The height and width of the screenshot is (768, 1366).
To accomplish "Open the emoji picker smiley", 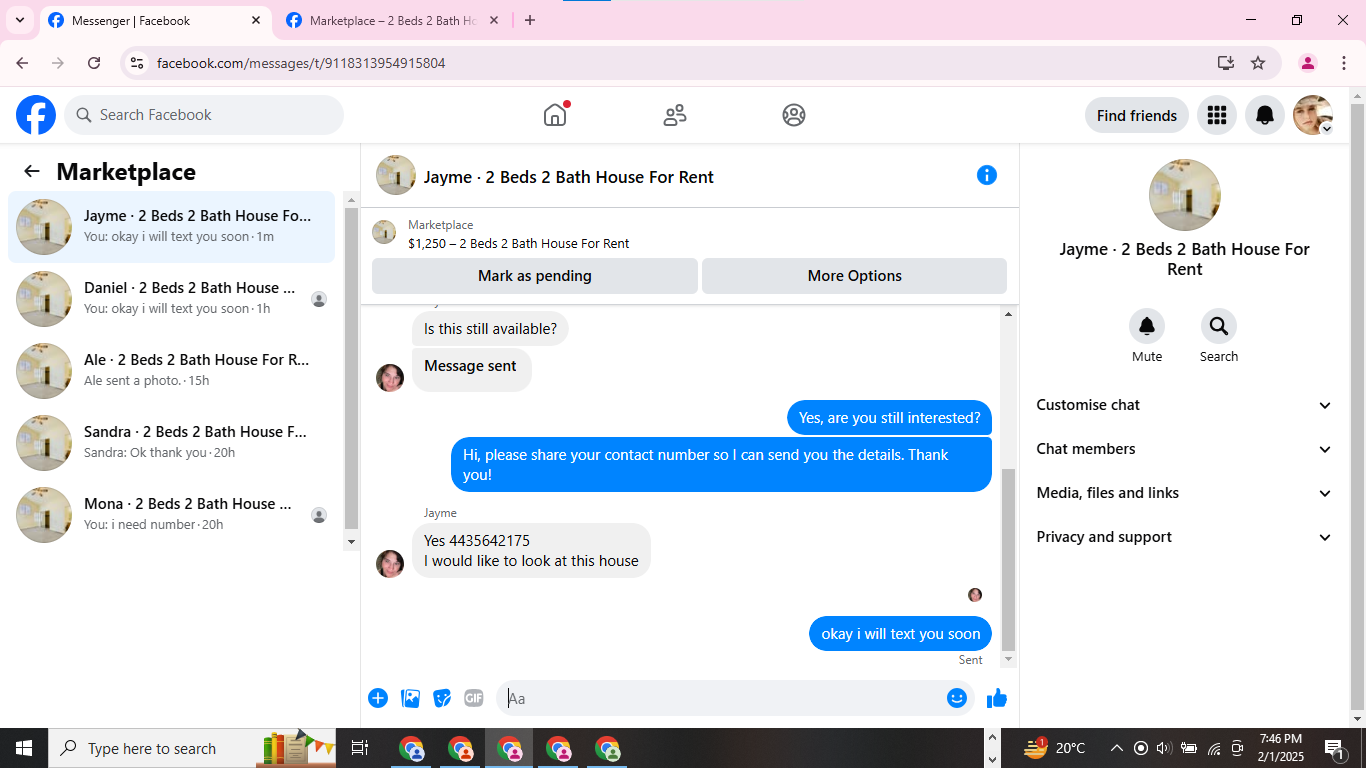I will 957,698.
